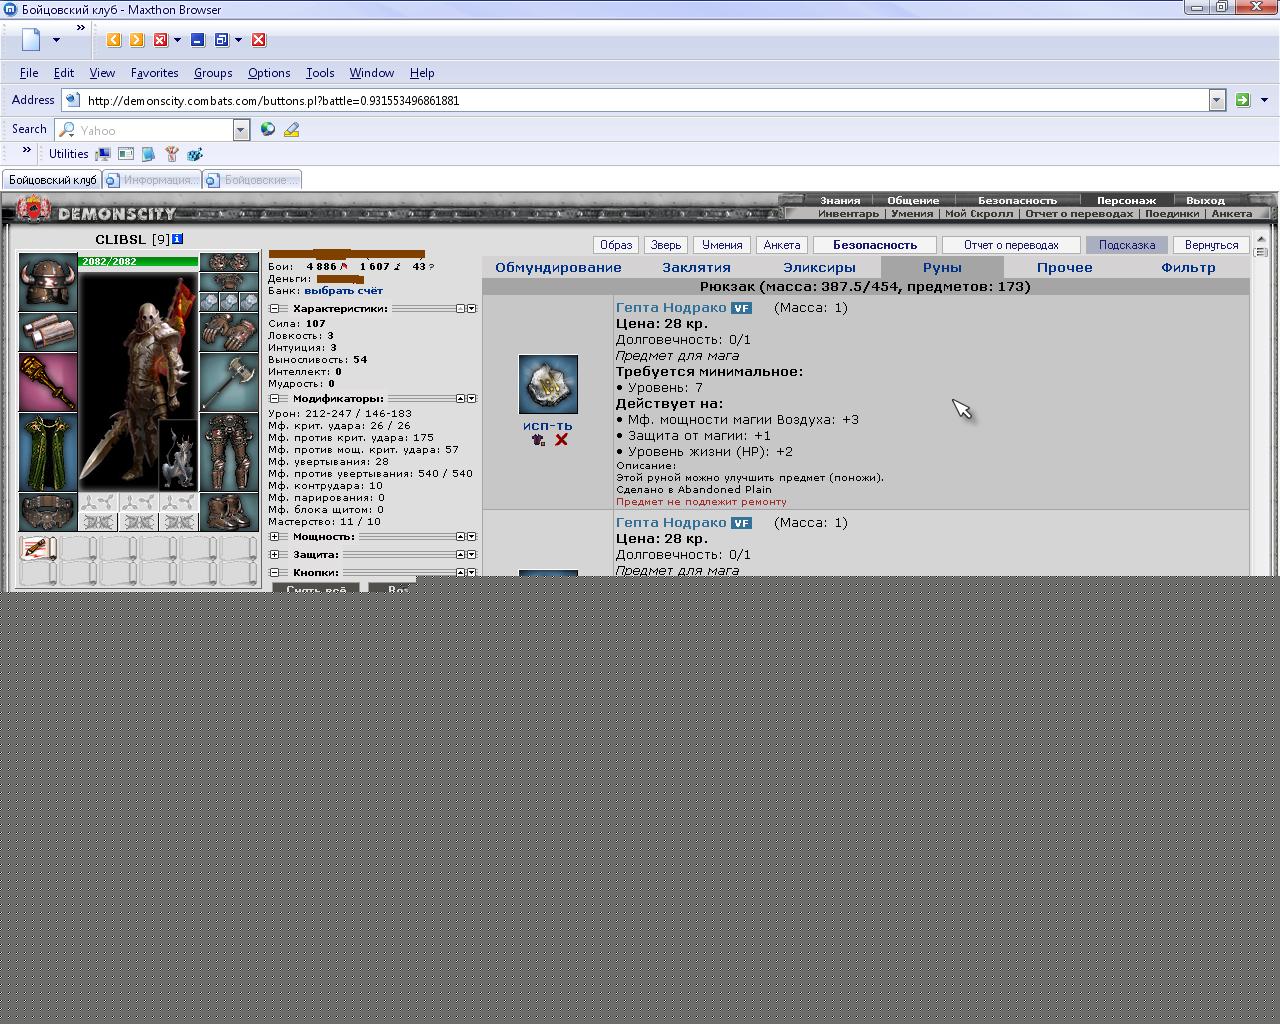
Task: Switch to the Бойцовские browser tab
Action: point(252,180)
